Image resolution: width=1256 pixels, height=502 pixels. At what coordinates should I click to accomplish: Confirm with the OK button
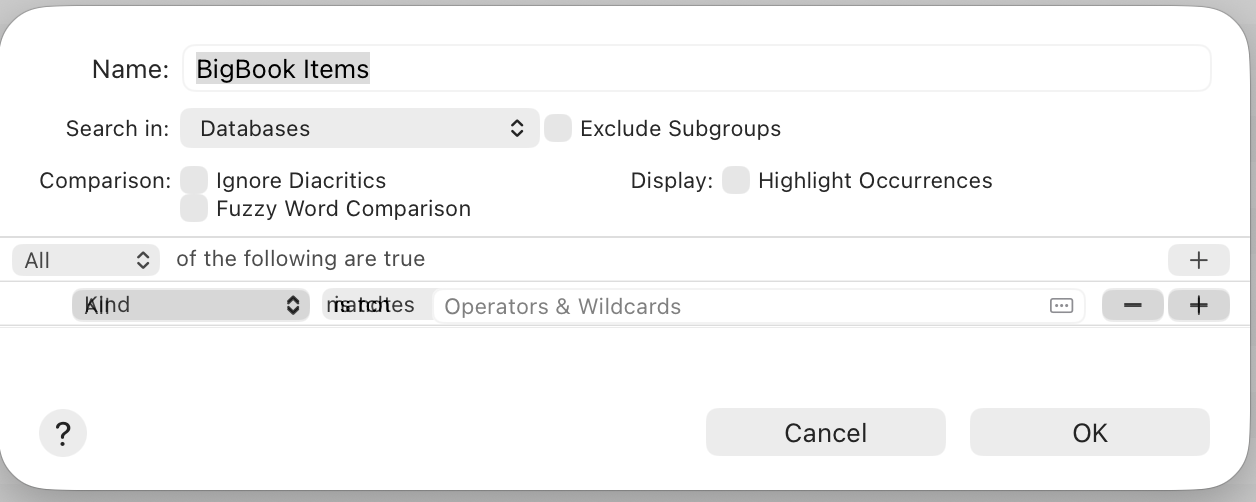[1089, 432]
